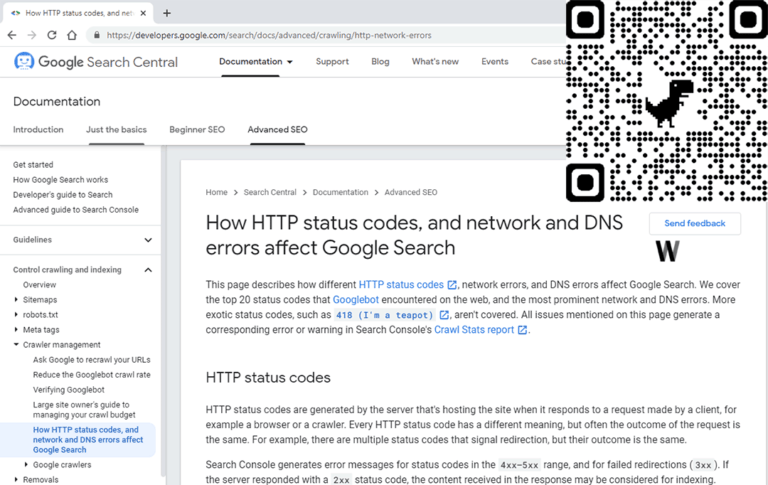Expand the Guidelines section chevron
768x485 pixels.
148,240
